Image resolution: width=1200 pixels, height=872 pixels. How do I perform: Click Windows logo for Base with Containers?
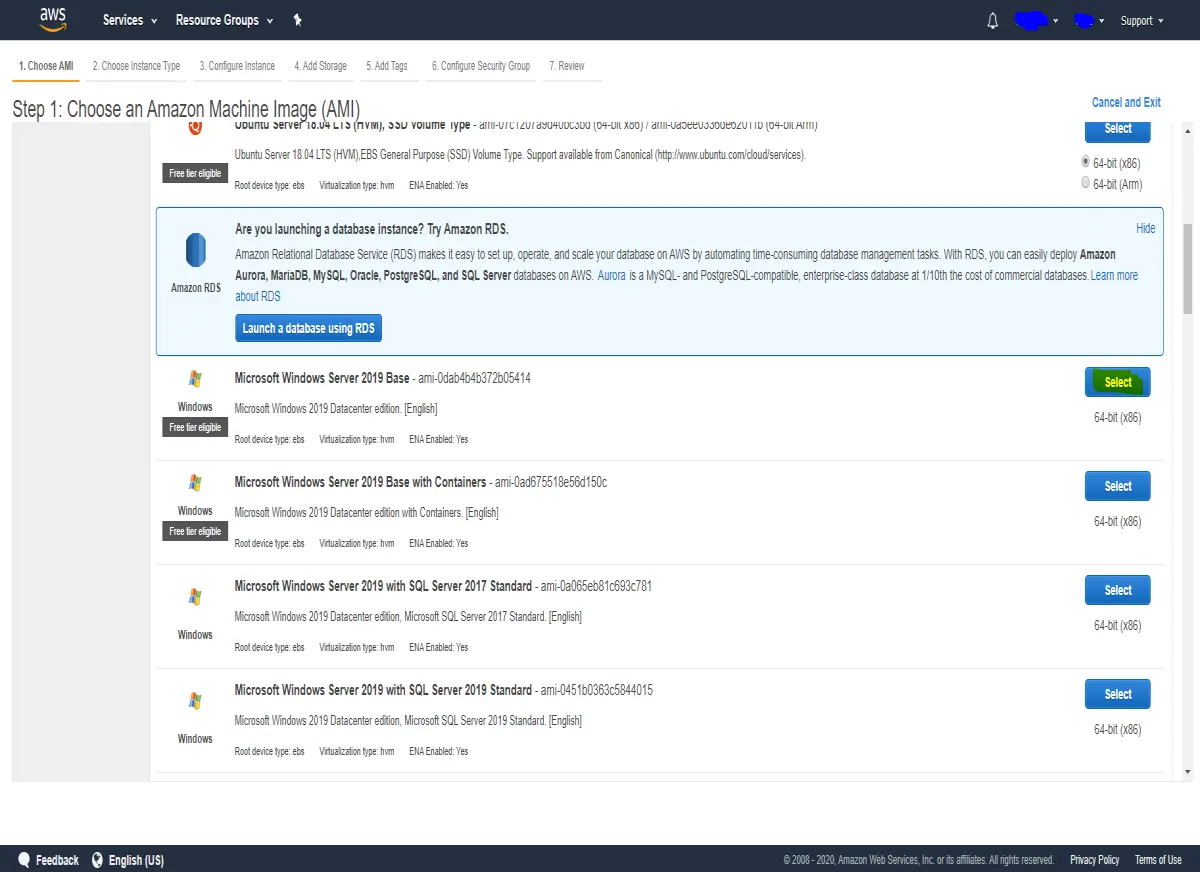pos(195,483)
